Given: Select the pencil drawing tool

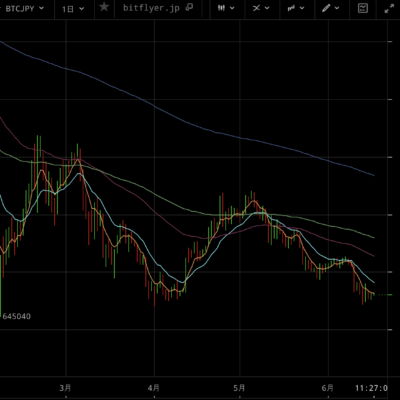Looking at the screenshot, I should [x=326, y=8].
